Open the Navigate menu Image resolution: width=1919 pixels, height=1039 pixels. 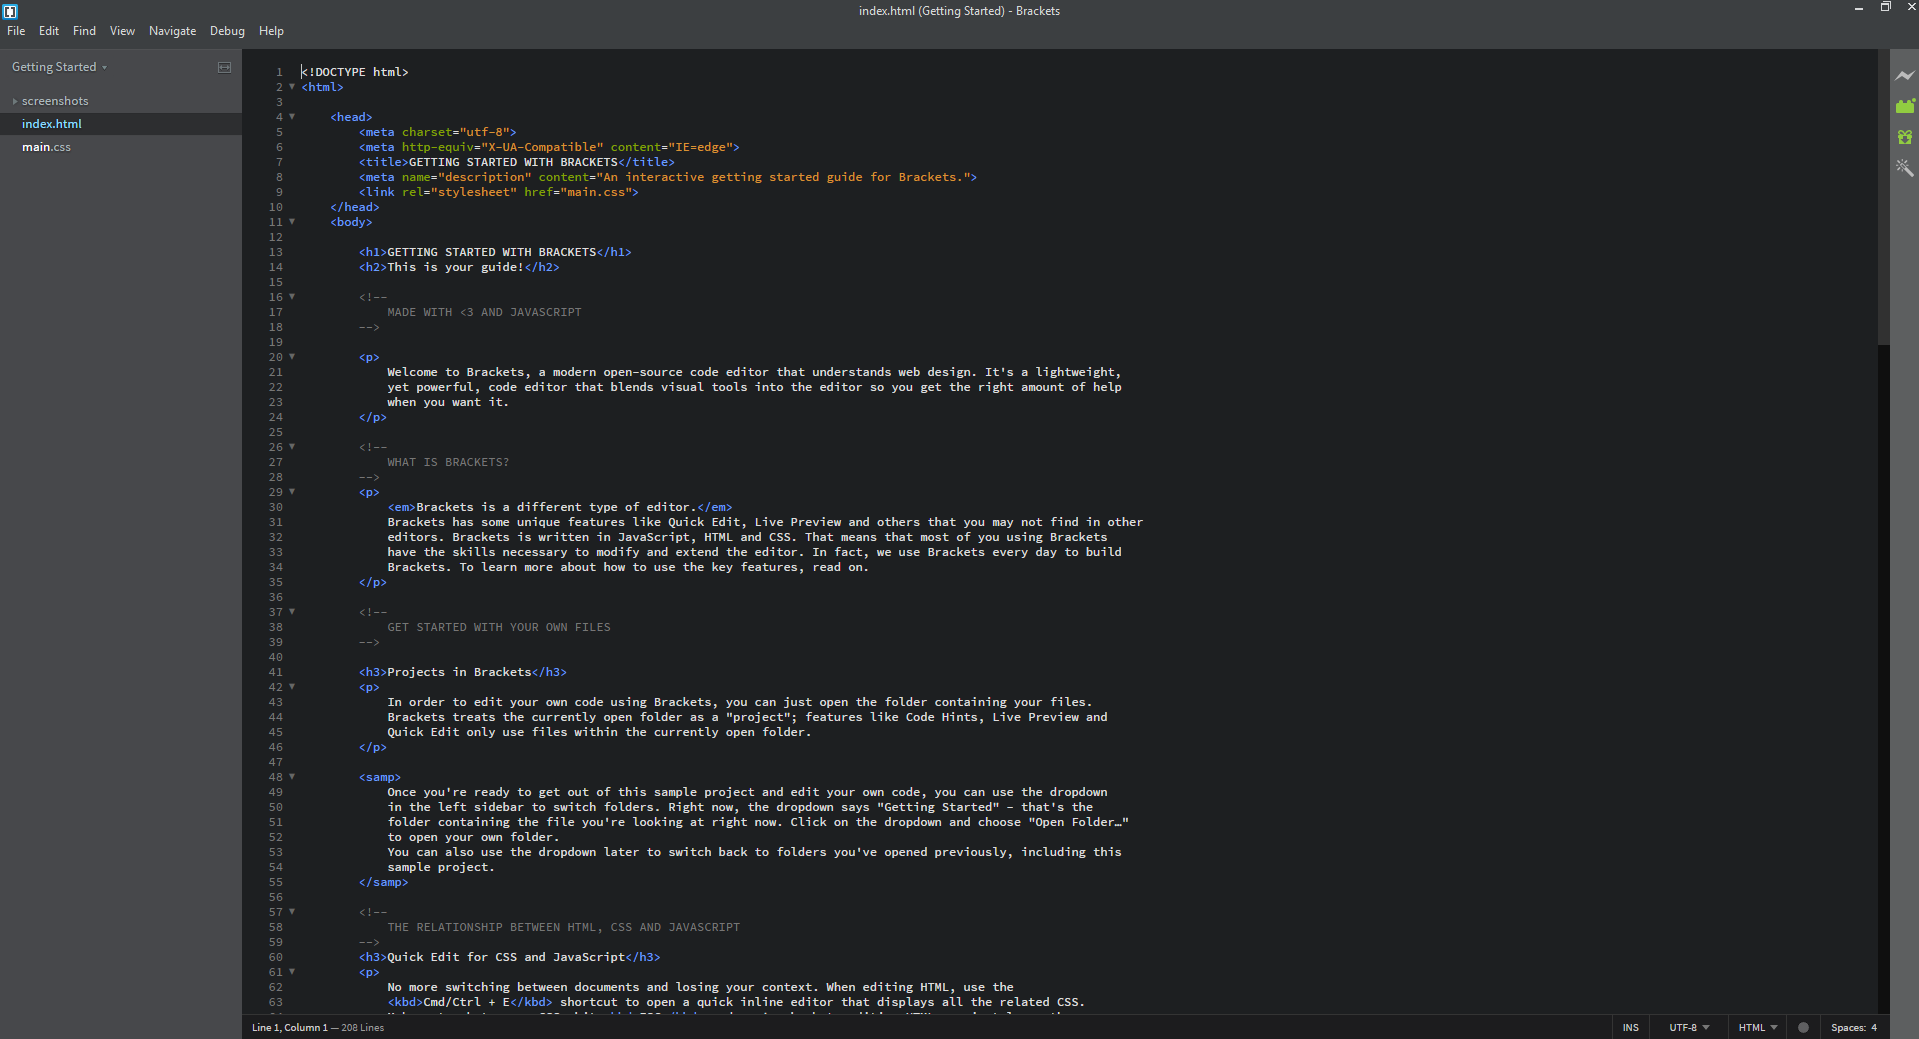tap(172, 31)
